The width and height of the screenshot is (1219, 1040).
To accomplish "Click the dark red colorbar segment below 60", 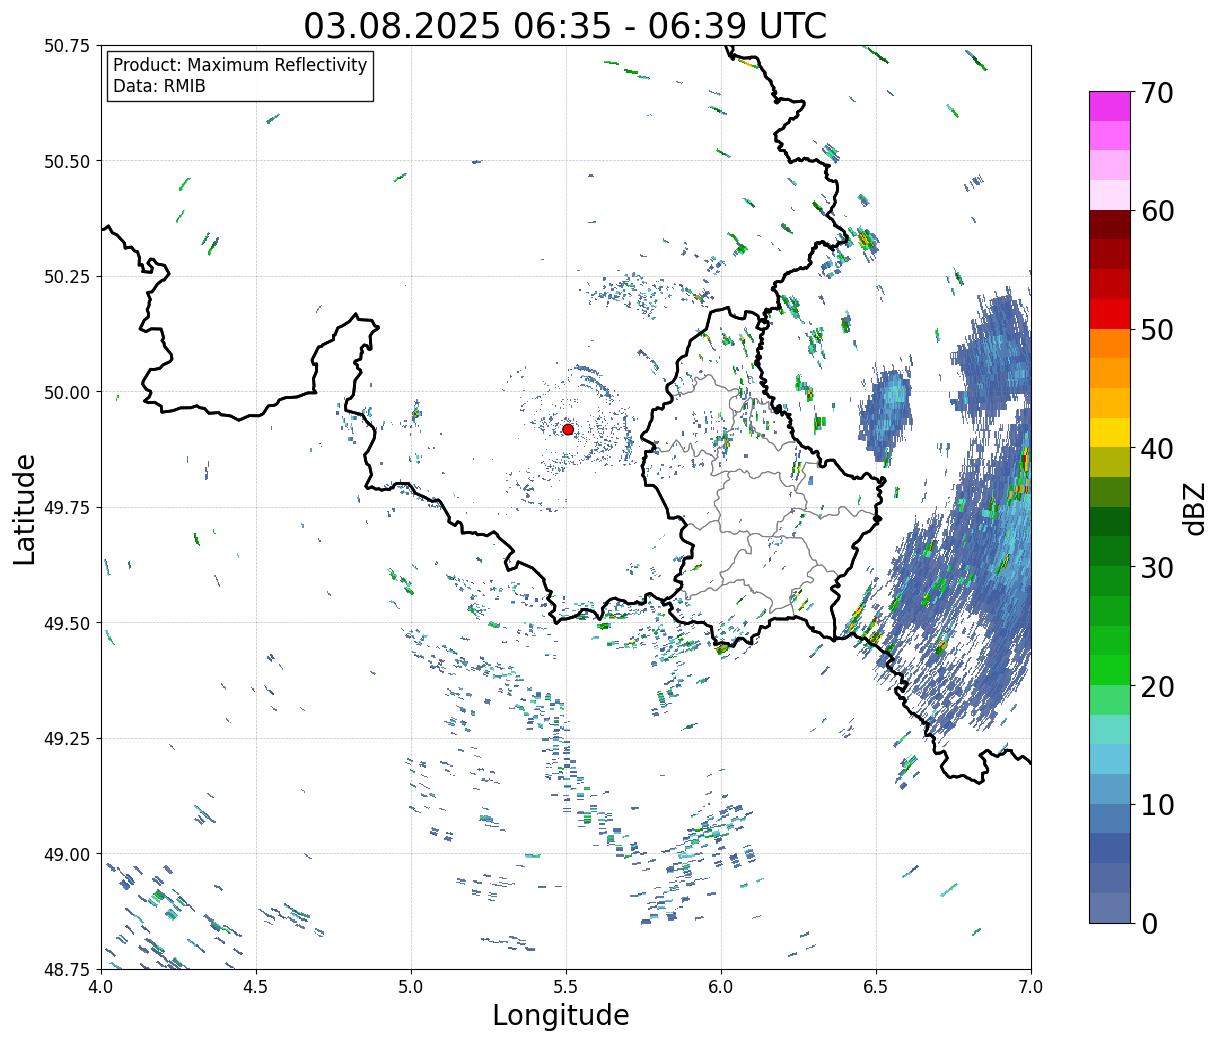I will point(1110,225).
